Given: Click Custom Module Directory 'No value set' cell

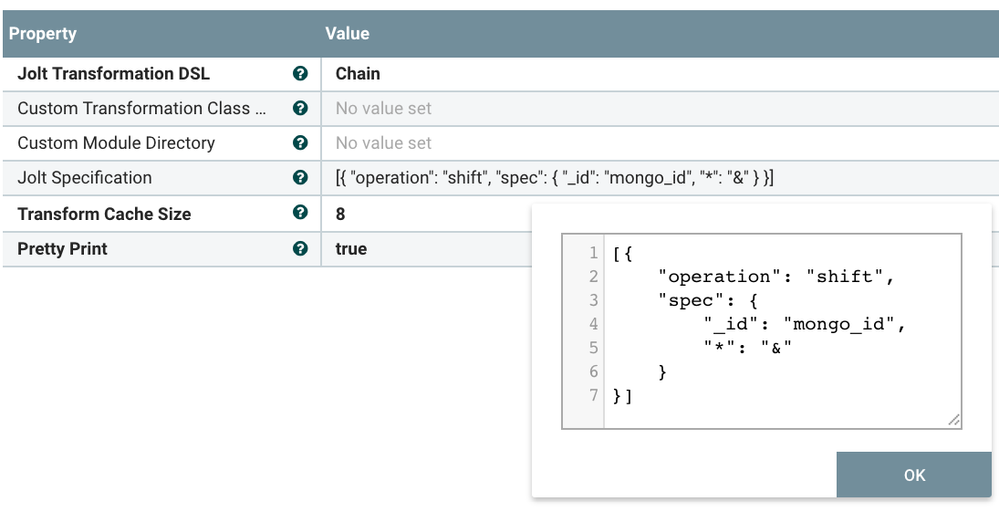Looking at the screenshot, I should [384, 143].
